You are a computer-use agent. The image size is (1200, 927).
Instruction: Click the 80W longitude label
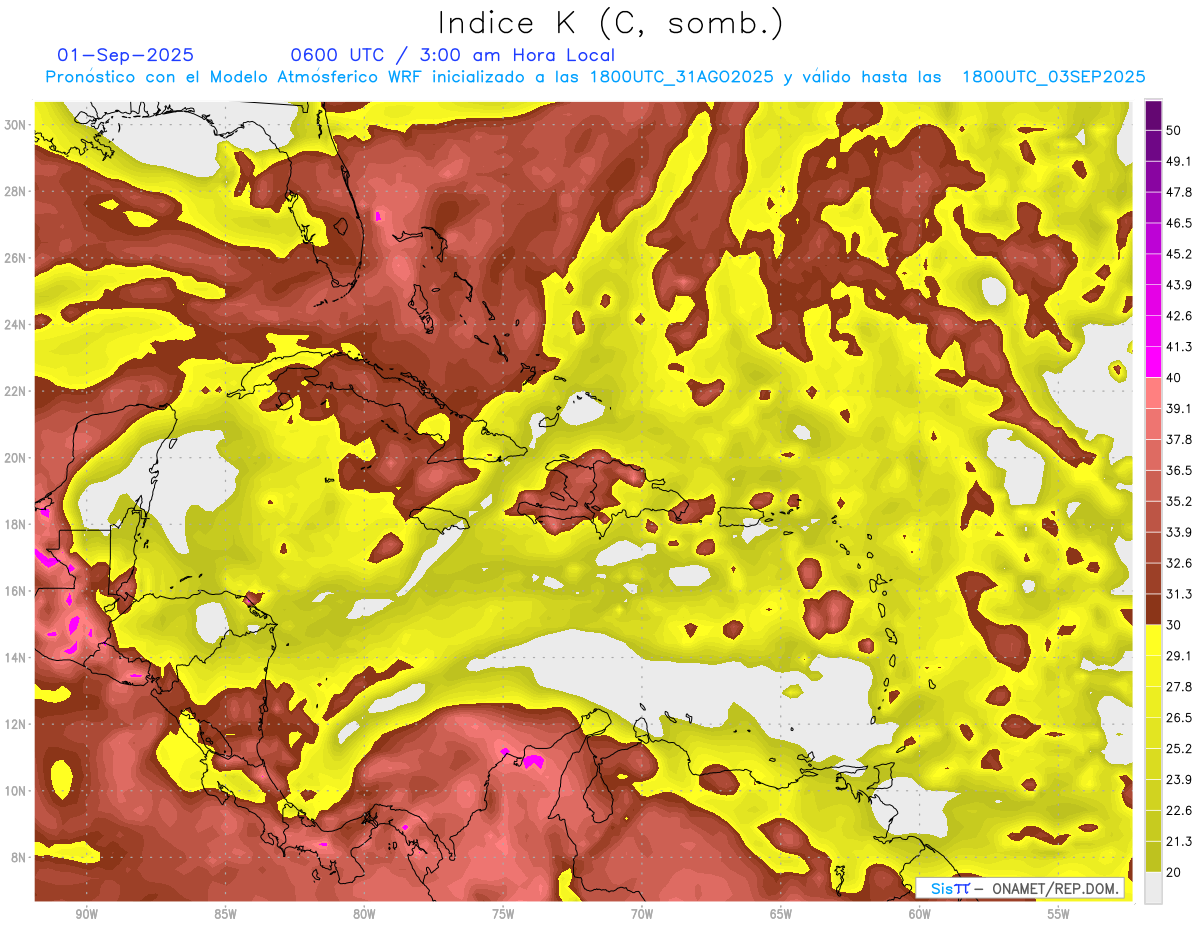[x=364, y=914]
